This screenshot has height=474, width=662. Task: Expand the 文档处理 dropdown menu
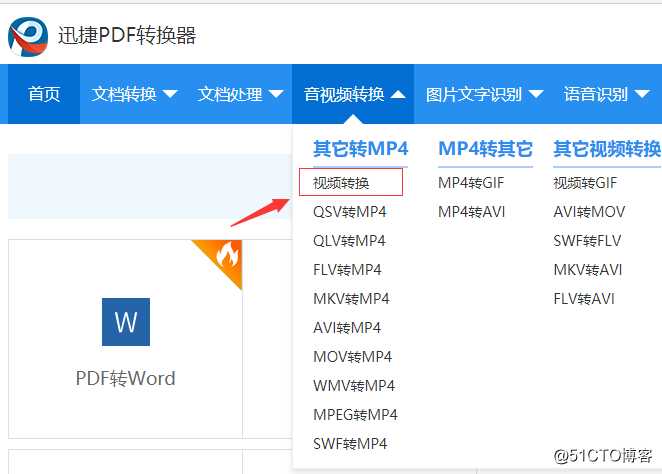[x=243, y=94]
